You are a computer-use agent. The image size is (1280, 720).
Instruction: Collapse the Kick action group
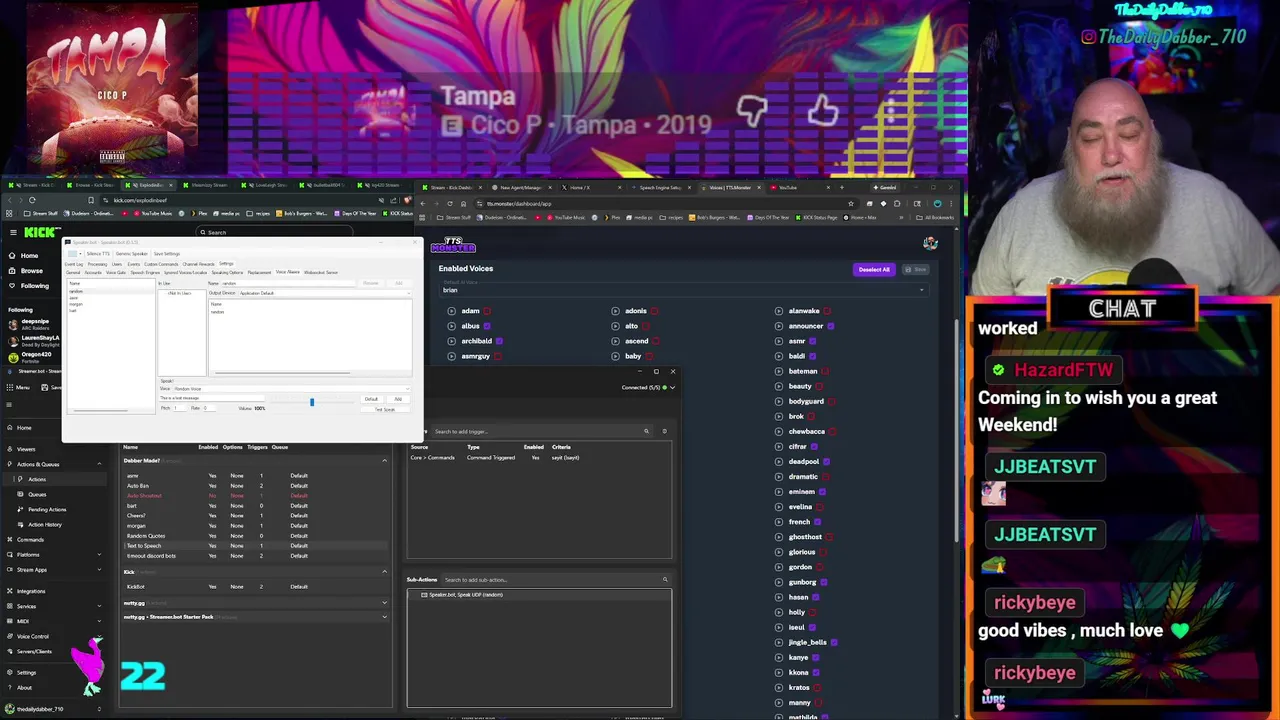[x=384, y=572]
